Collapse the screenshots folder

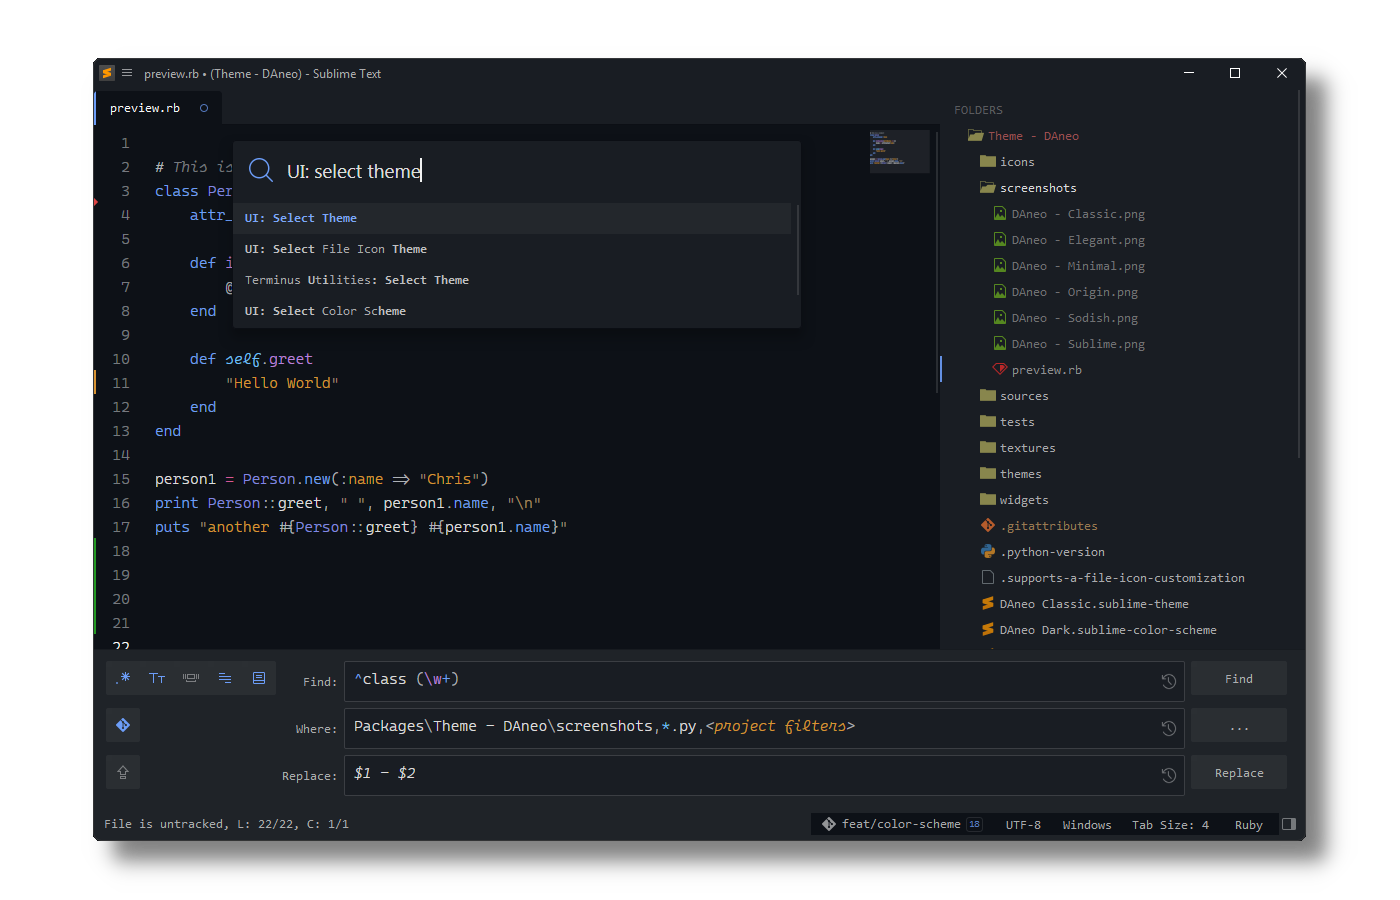tap(988, 187)
